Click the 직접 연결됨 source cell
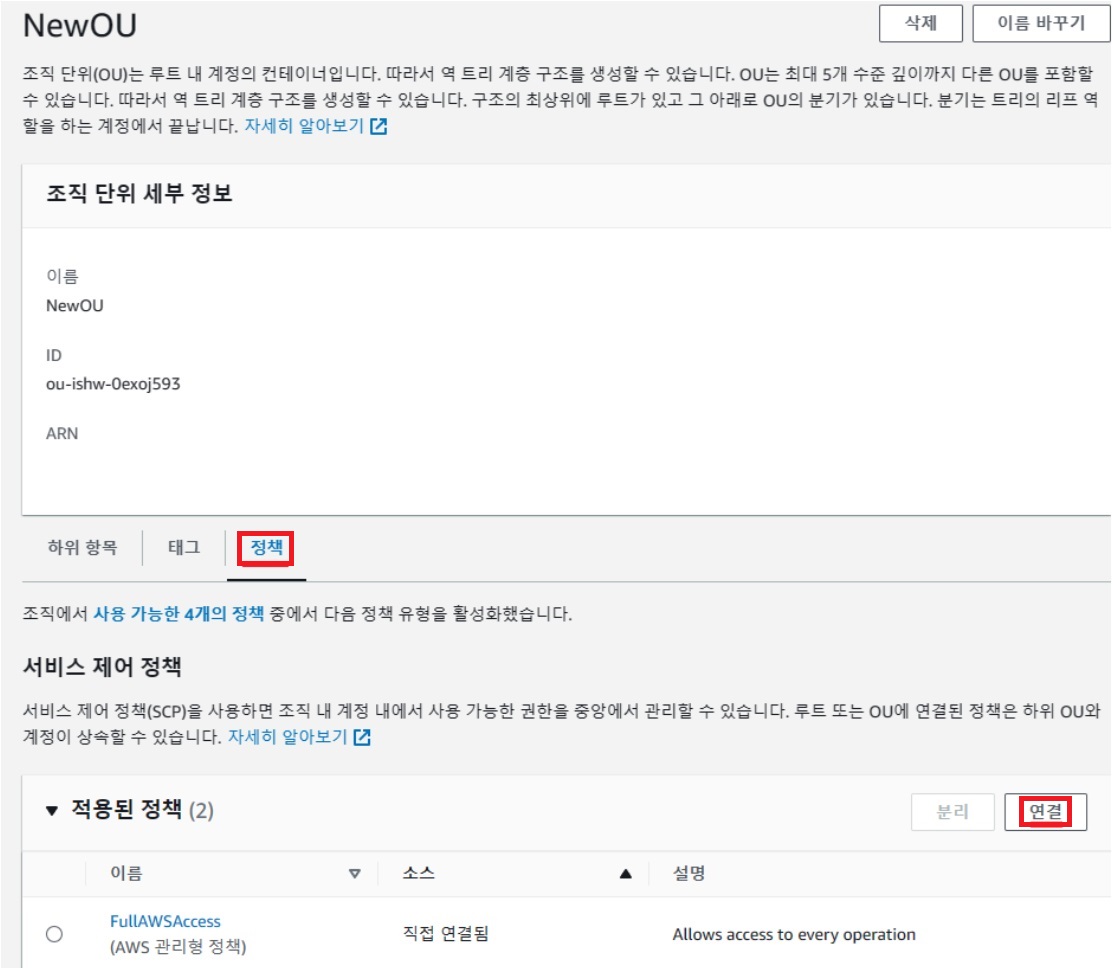 [x=446, y=933]
